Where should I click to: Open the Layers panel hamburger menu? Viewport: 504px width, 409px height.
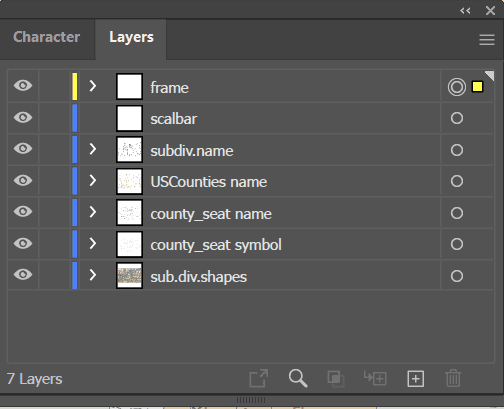click(x=487, y=40)
